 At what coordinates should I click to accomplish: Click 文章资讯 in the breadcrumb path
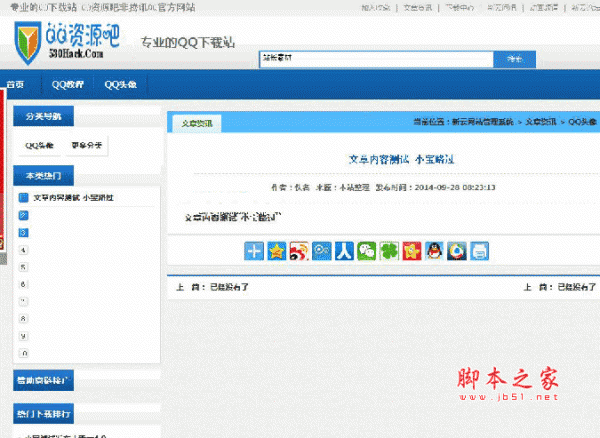coord(540,122)
